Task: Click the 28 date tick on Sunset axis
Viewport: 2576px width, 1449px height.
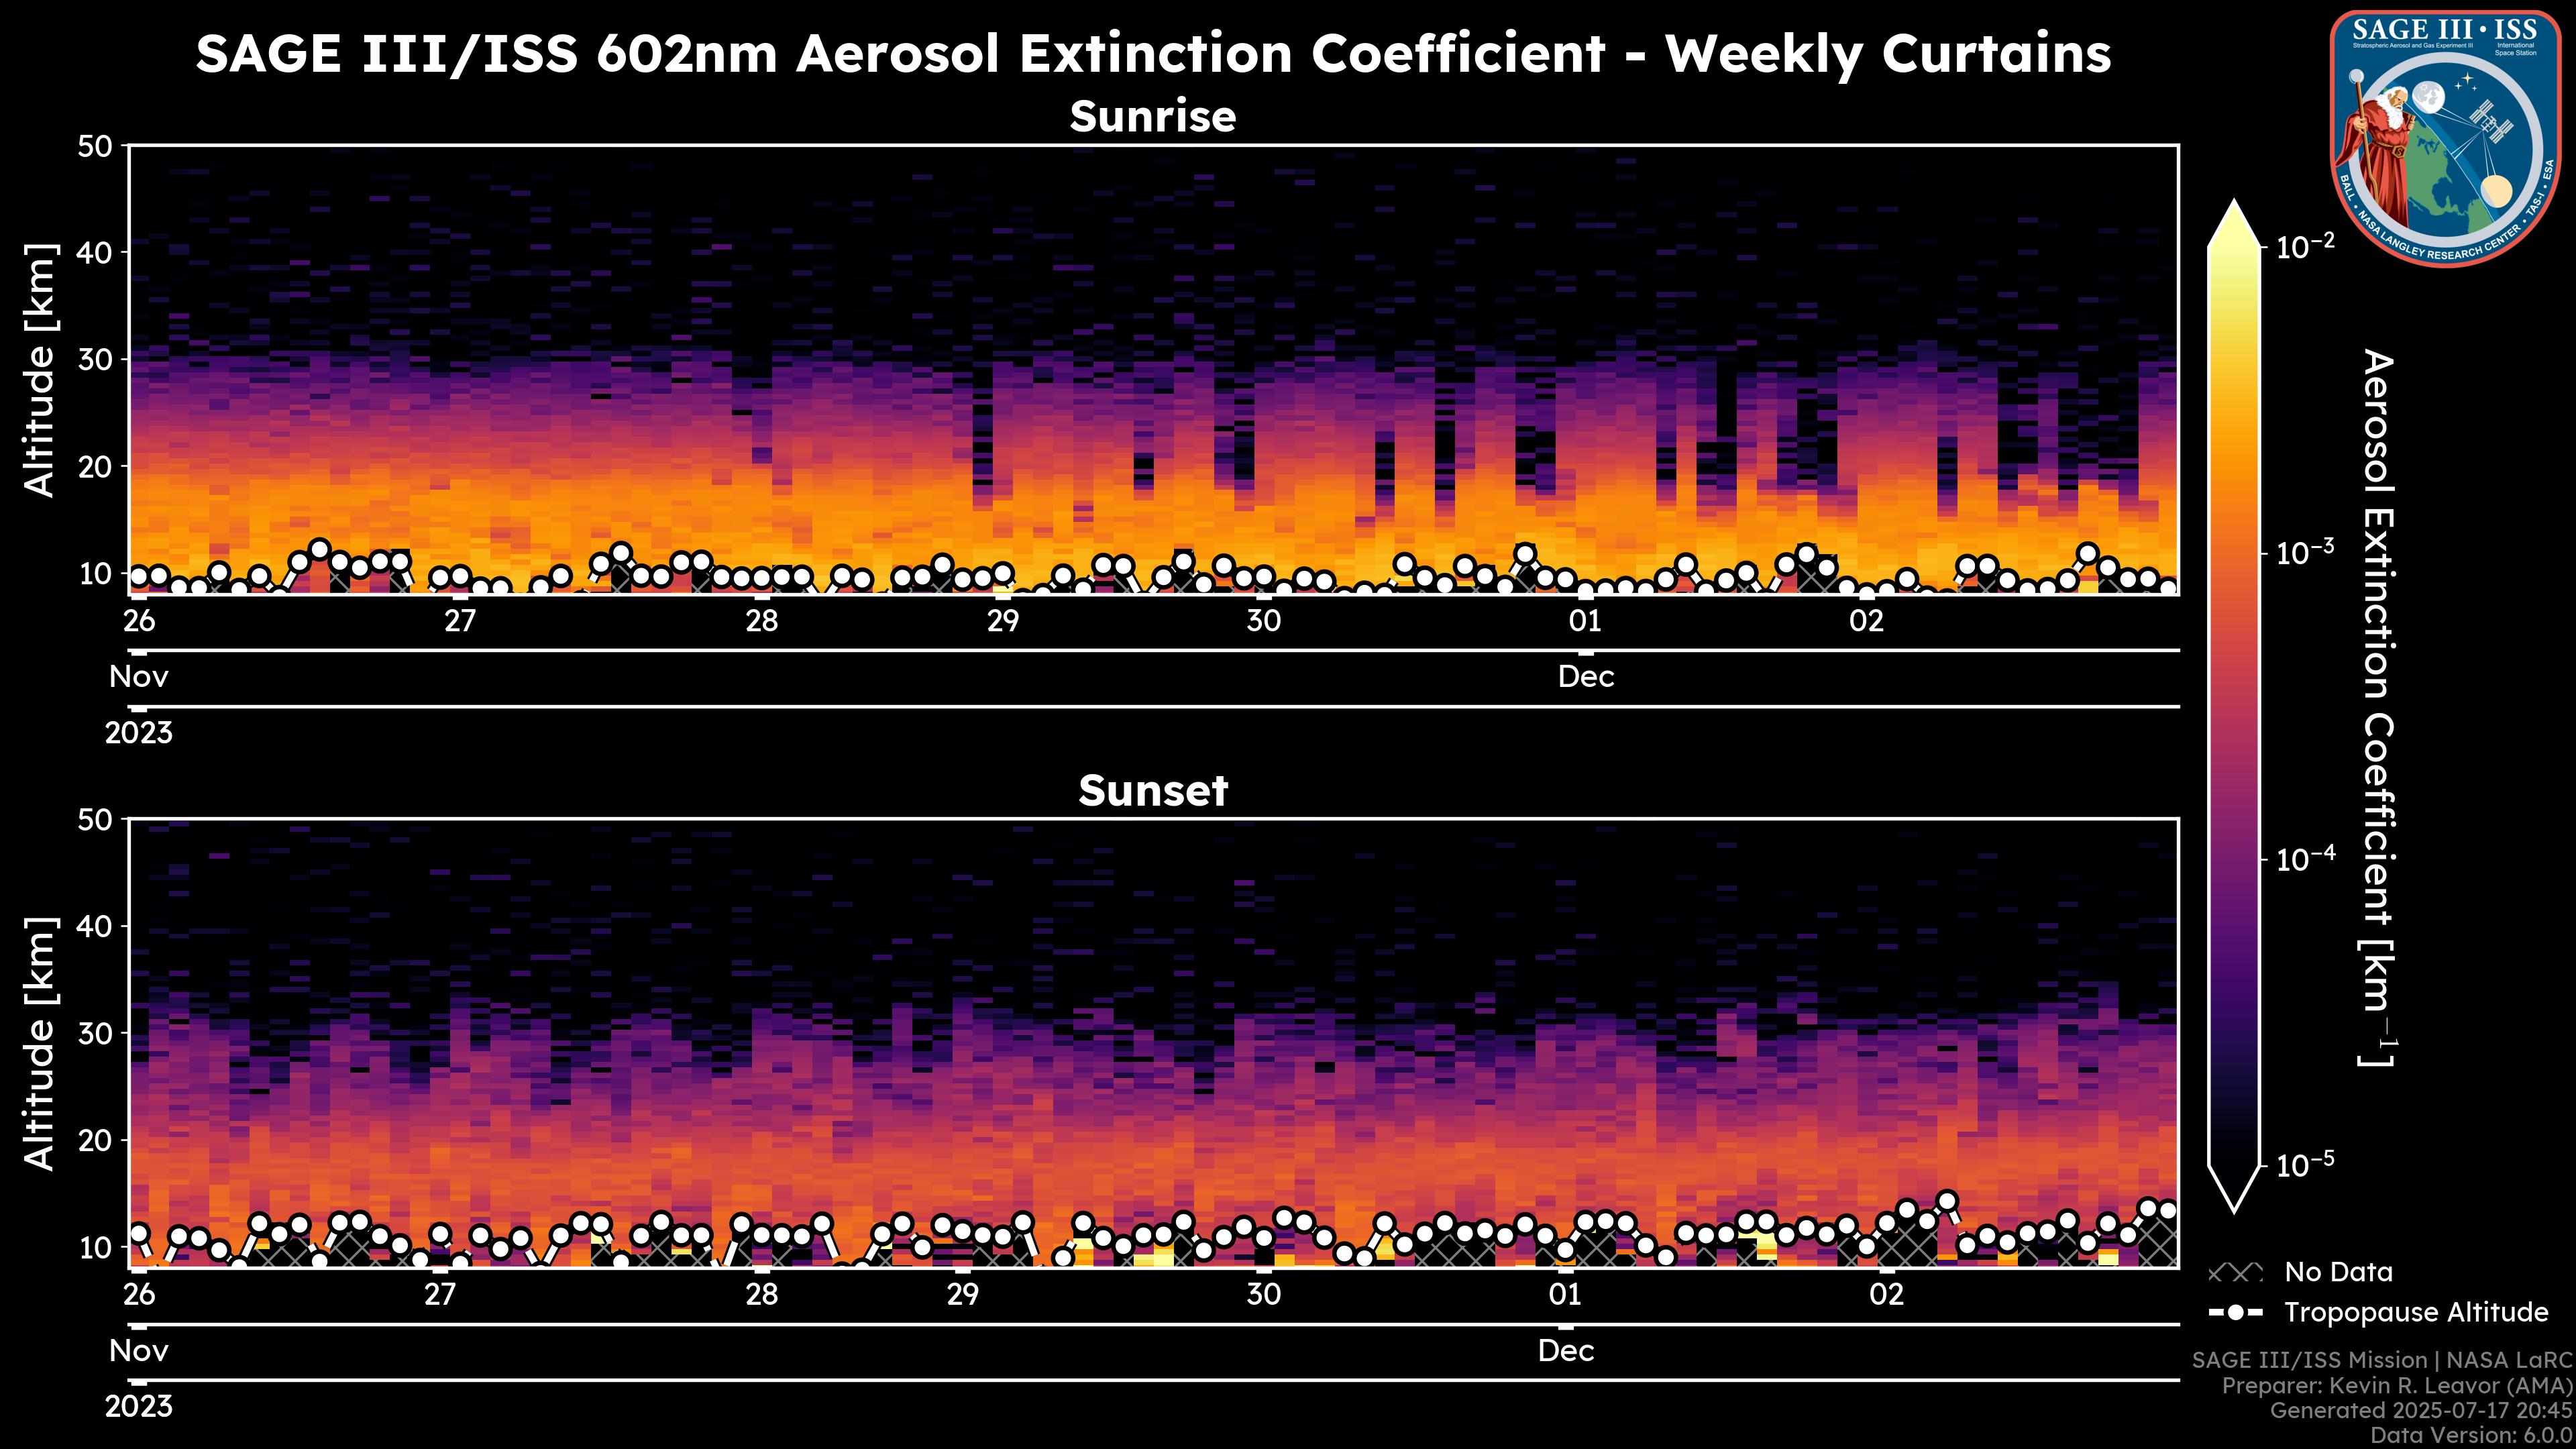Action: 761,1294
